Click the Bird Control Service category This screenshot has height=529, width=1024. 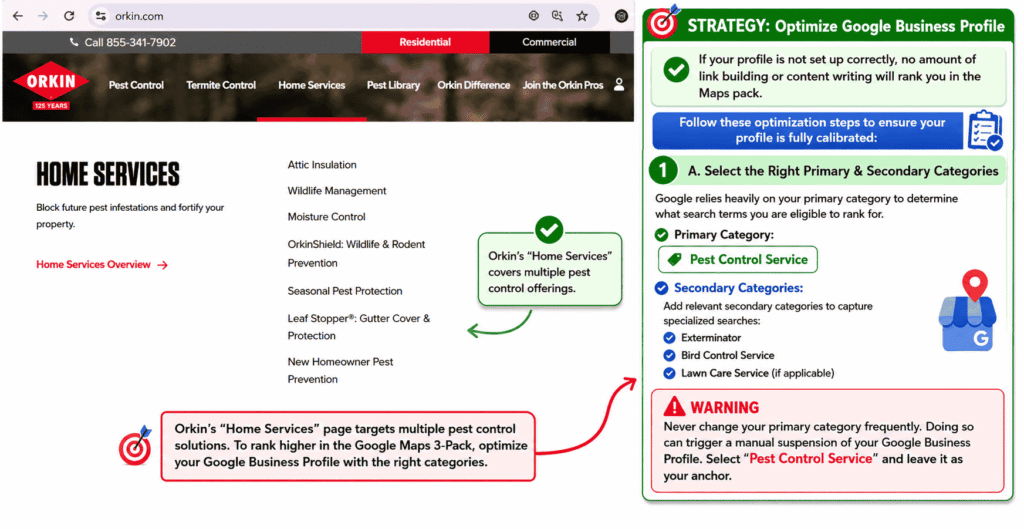pyautogui.click(x=728, y=355)
